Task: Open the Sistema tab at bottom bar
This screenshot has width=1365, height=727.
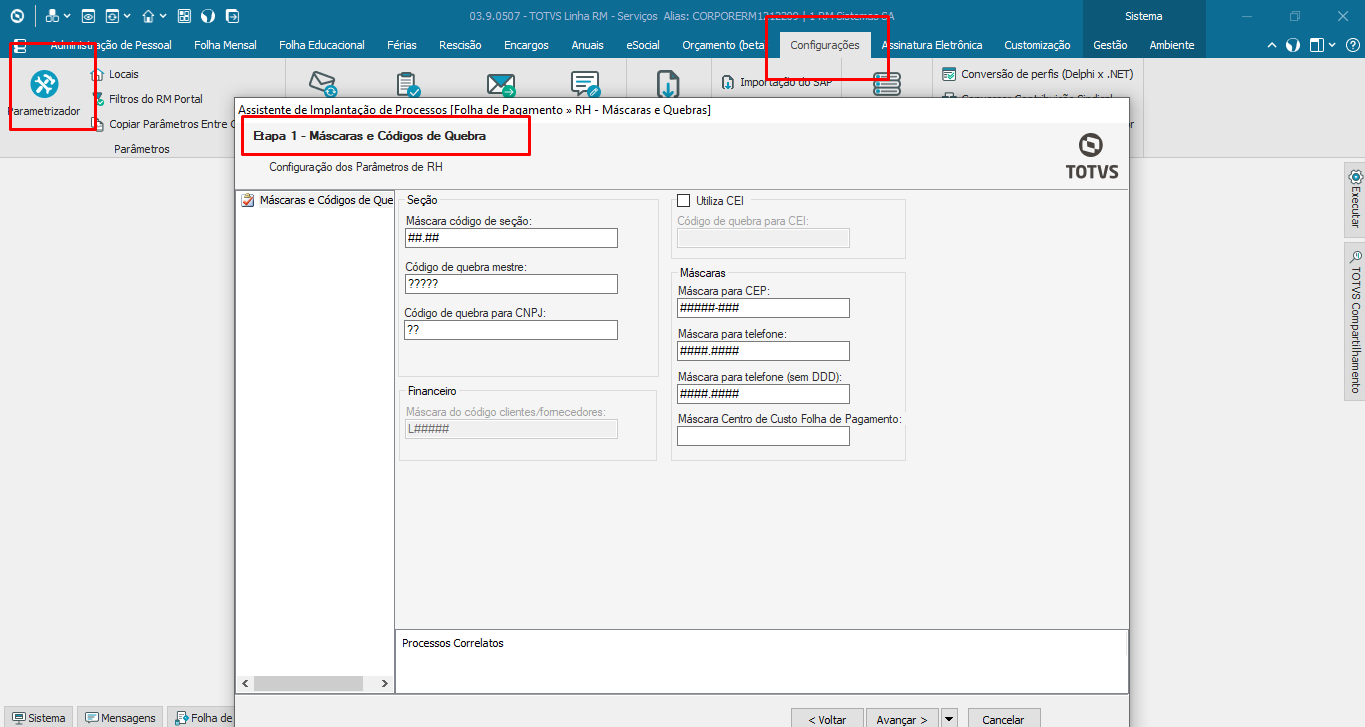Action: point(38,717)
